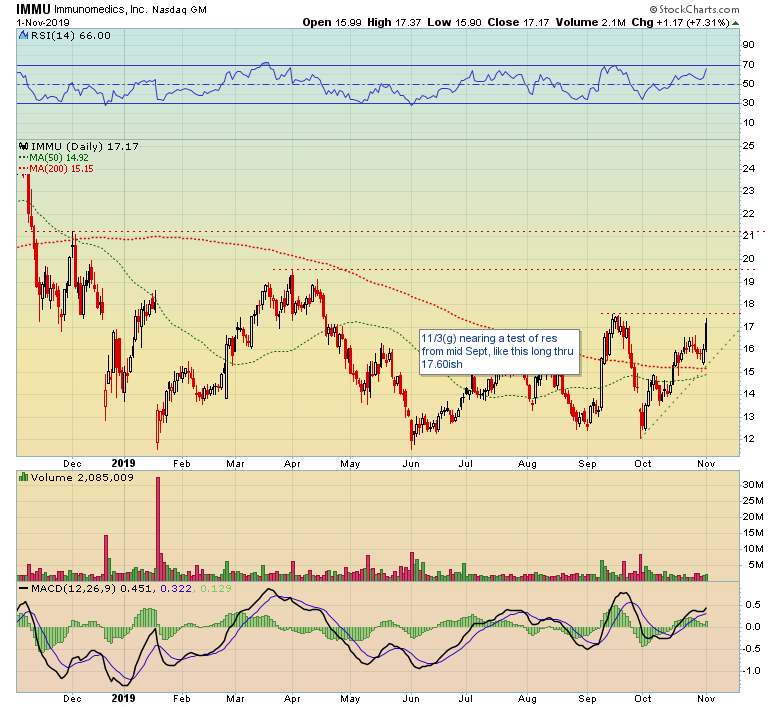Click the 30M volume axis label

click(x=753, y=485)
